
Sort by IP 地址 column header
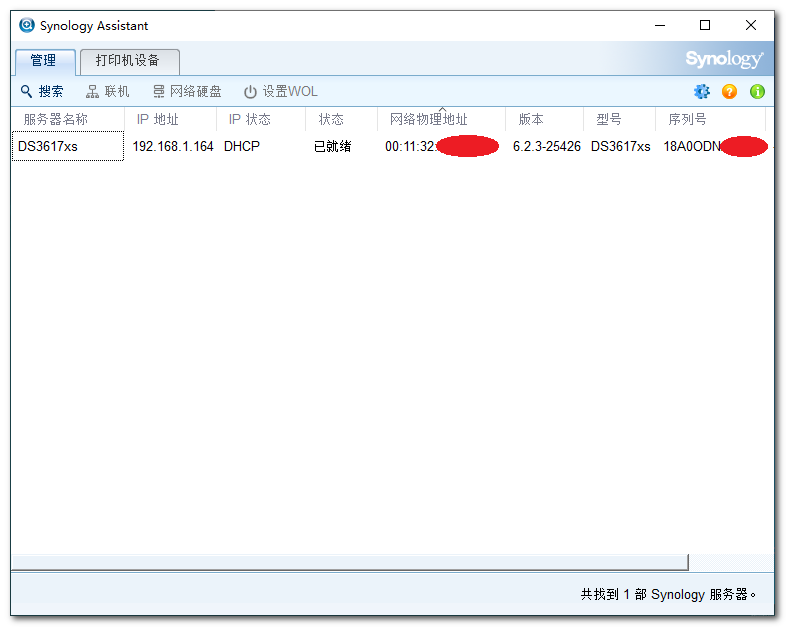170,119
